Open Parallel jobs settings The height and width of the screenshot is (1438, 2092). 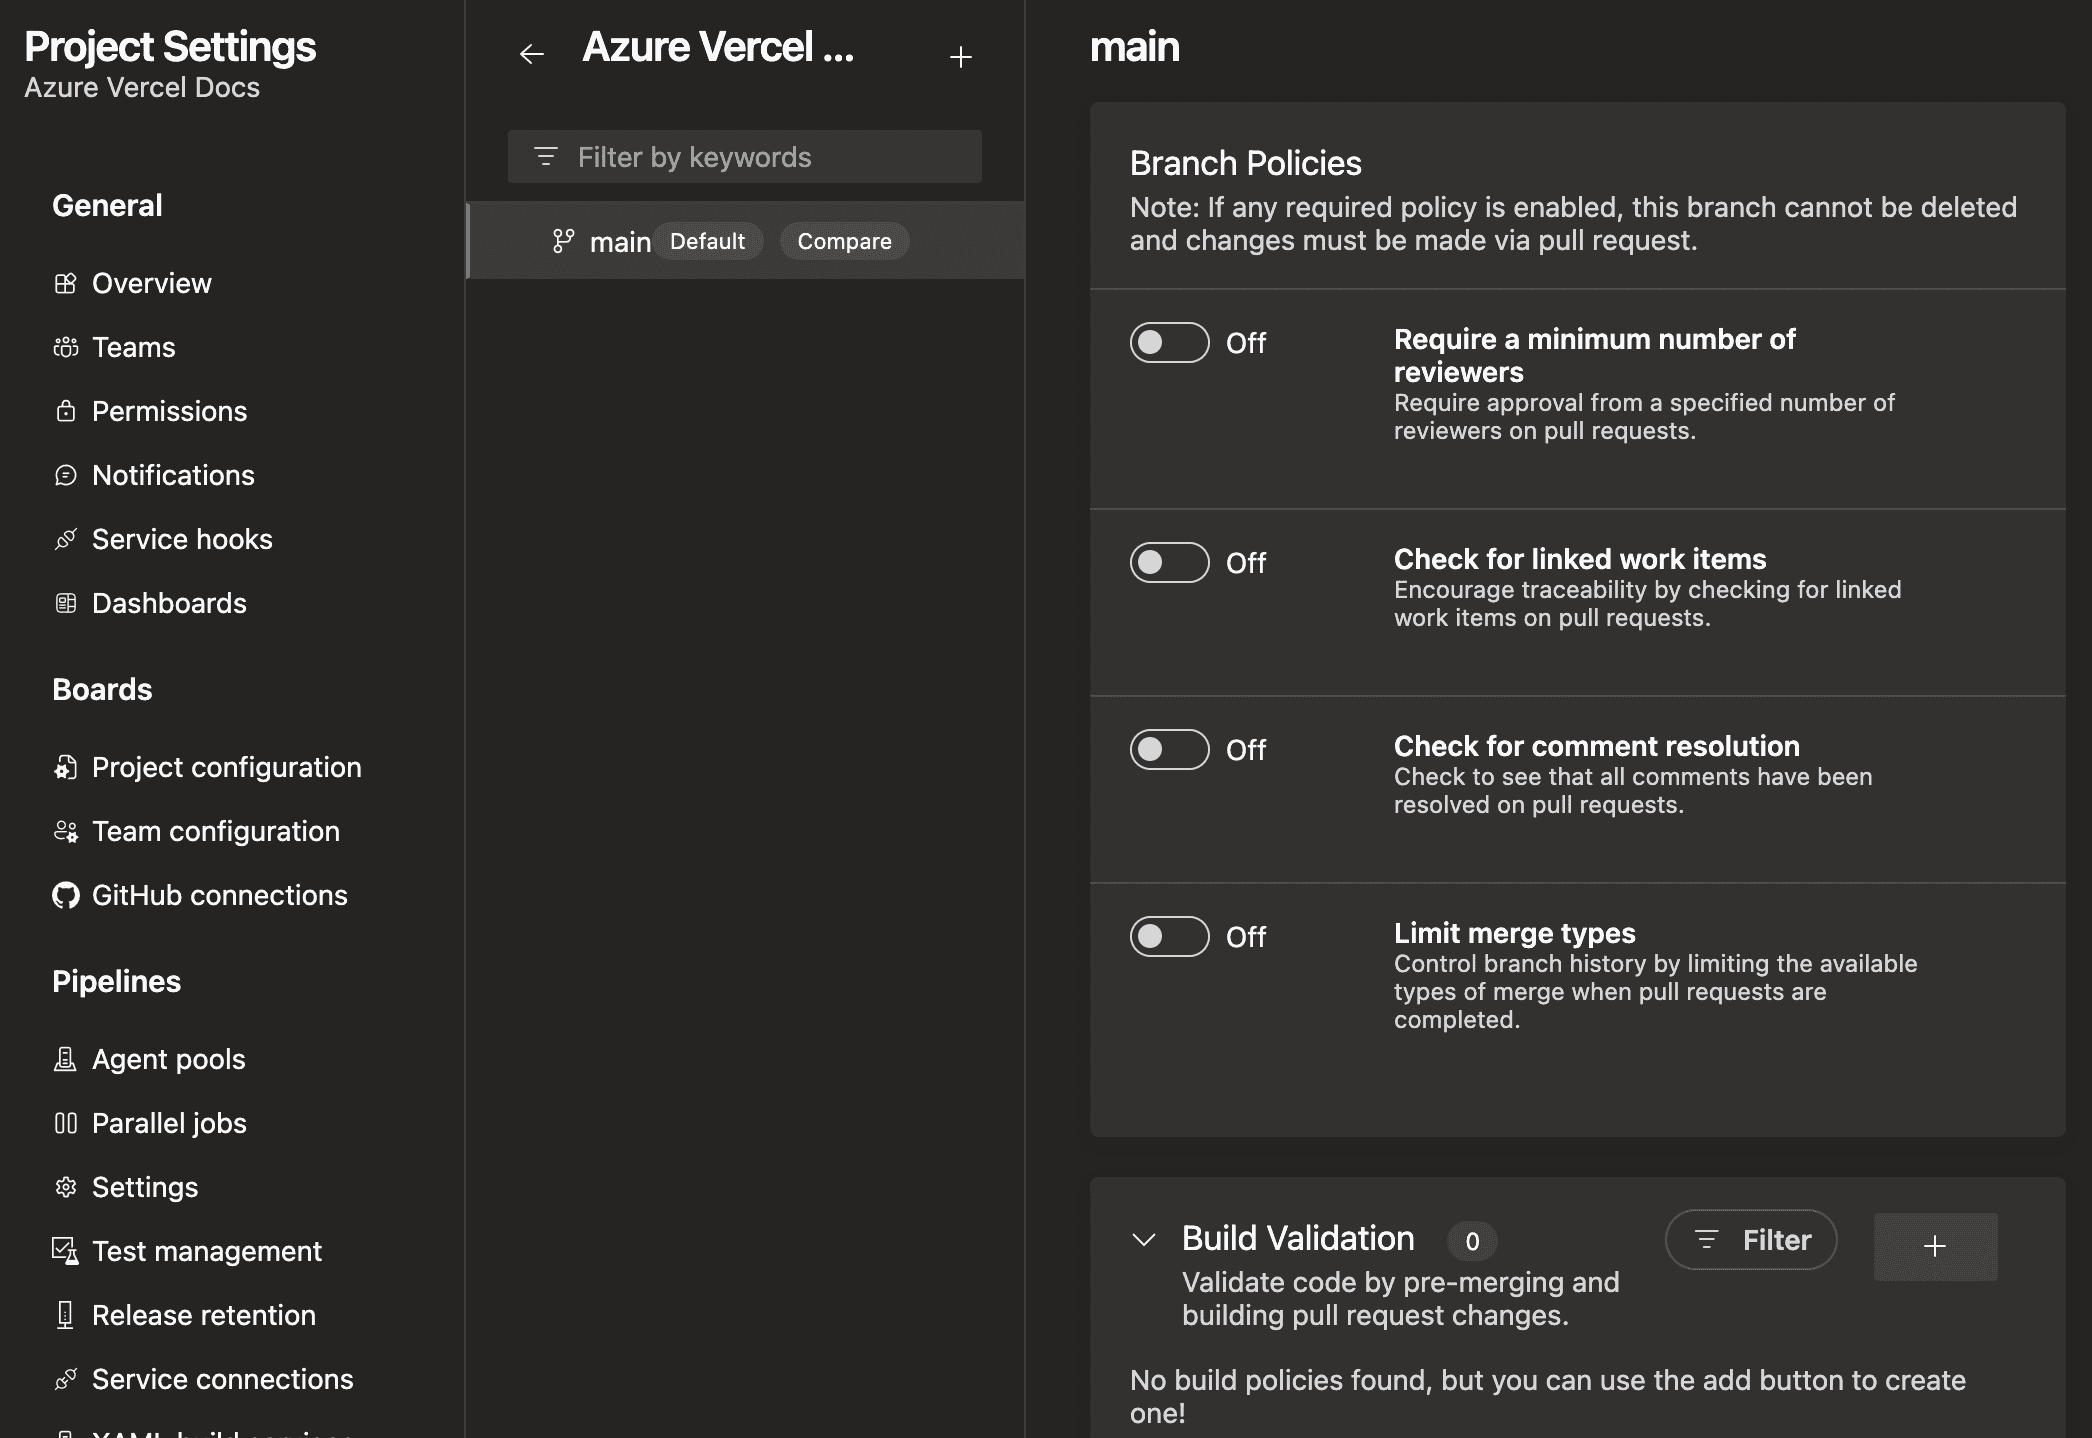click(x=169, y=1123)
